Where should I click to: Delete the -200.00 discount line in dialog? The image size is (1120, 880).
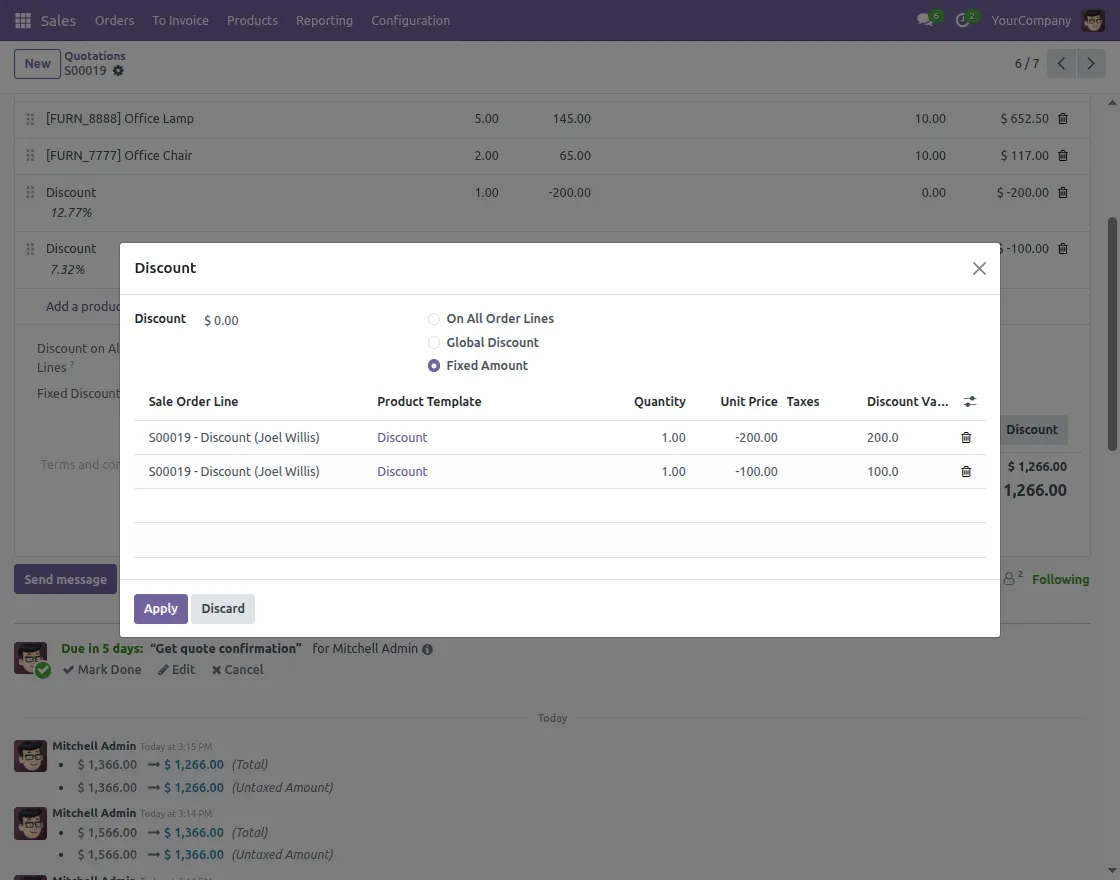pos(966,438)
